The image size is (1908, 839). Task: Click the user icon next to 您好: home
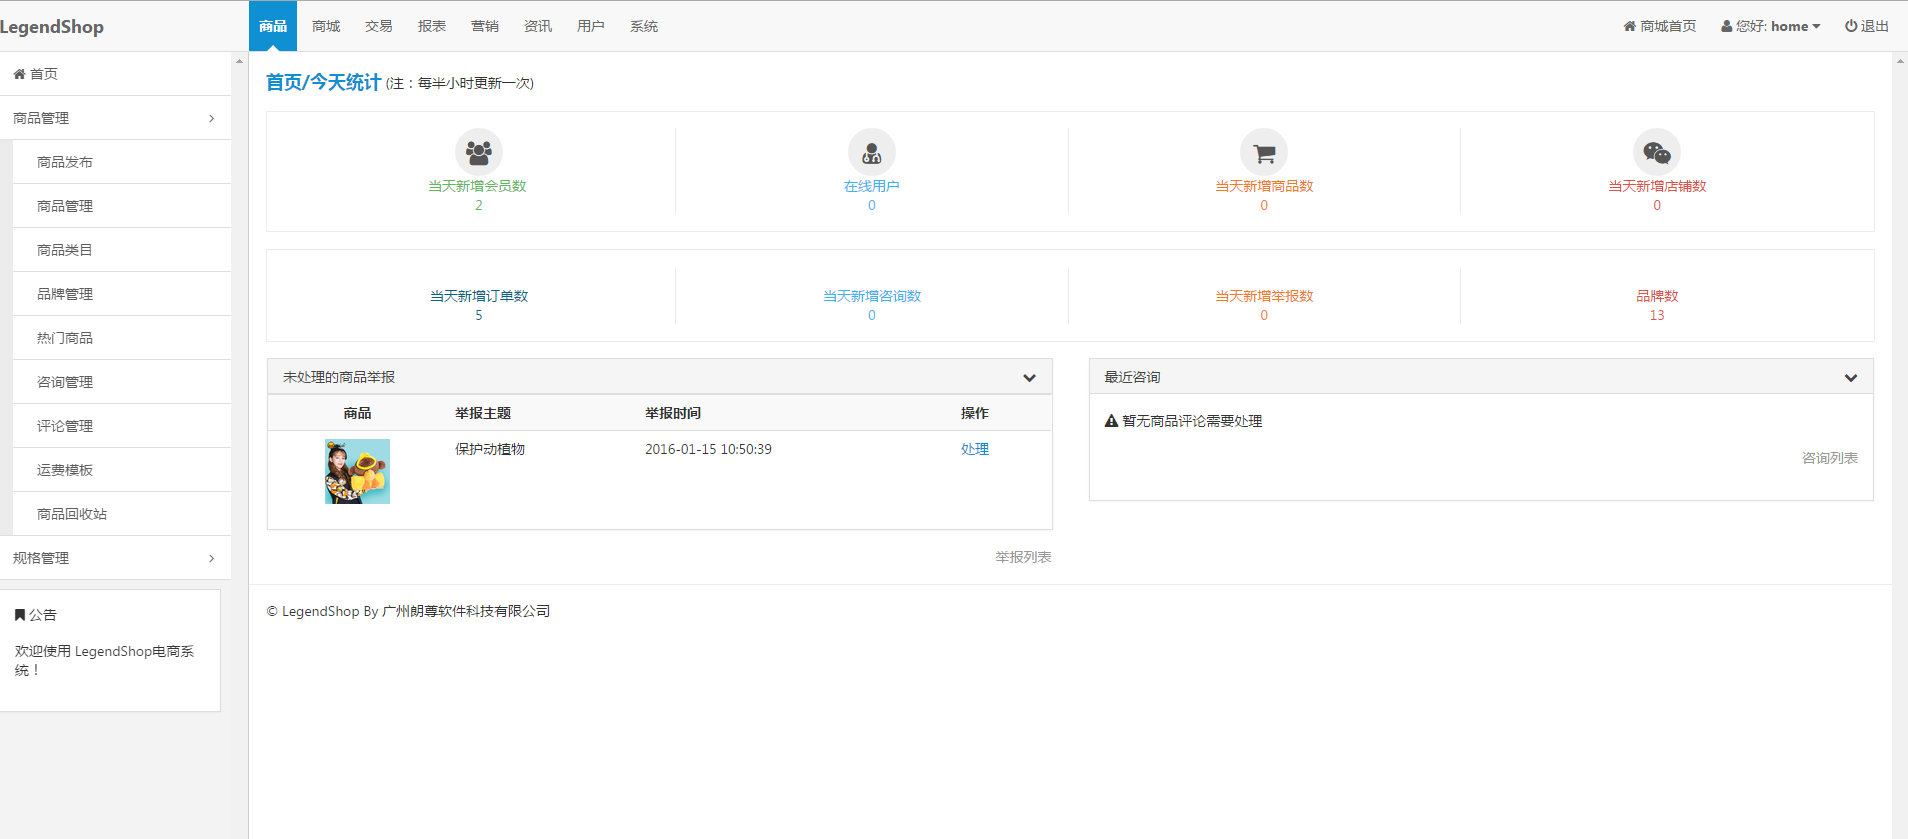coord(1726,26)
